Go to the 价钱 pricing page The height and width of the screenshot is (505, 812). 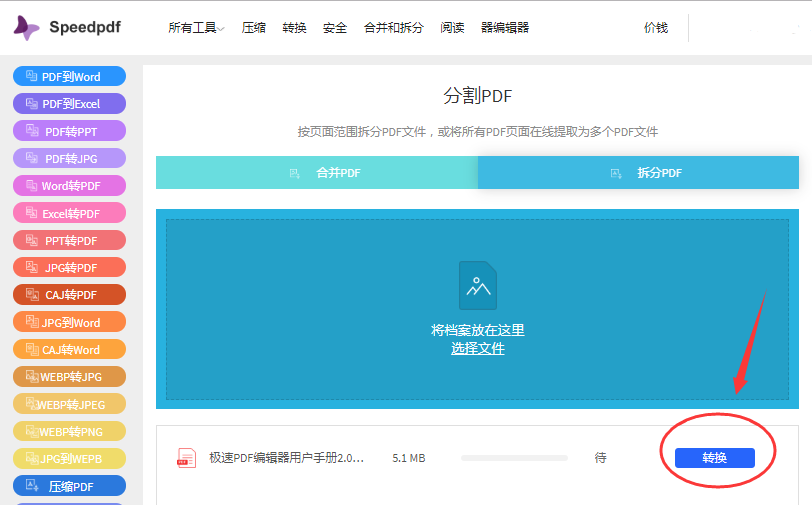tap(656, 27)
